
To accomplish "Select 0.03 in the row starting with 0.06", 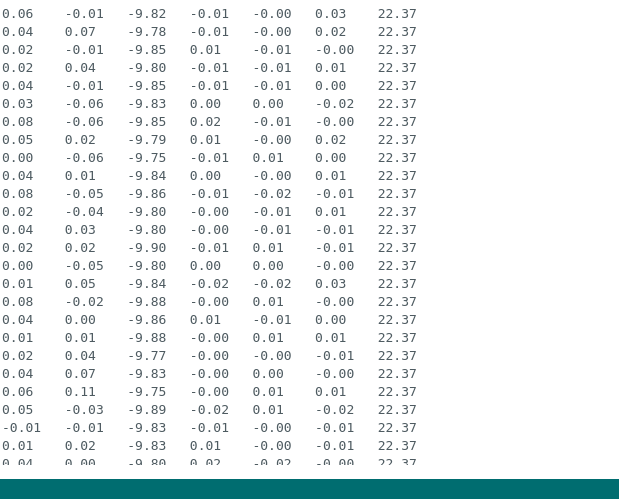I will pos(330,14).
